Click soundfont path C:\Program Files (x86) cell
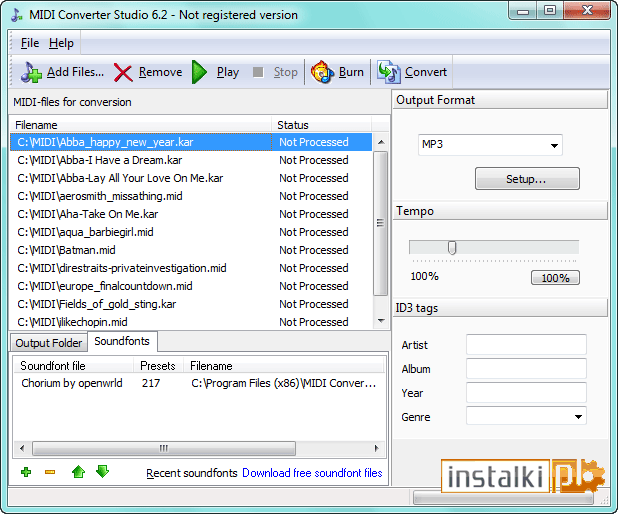The image size is (618, 514). pyautogui.click(x=283, y=383)
